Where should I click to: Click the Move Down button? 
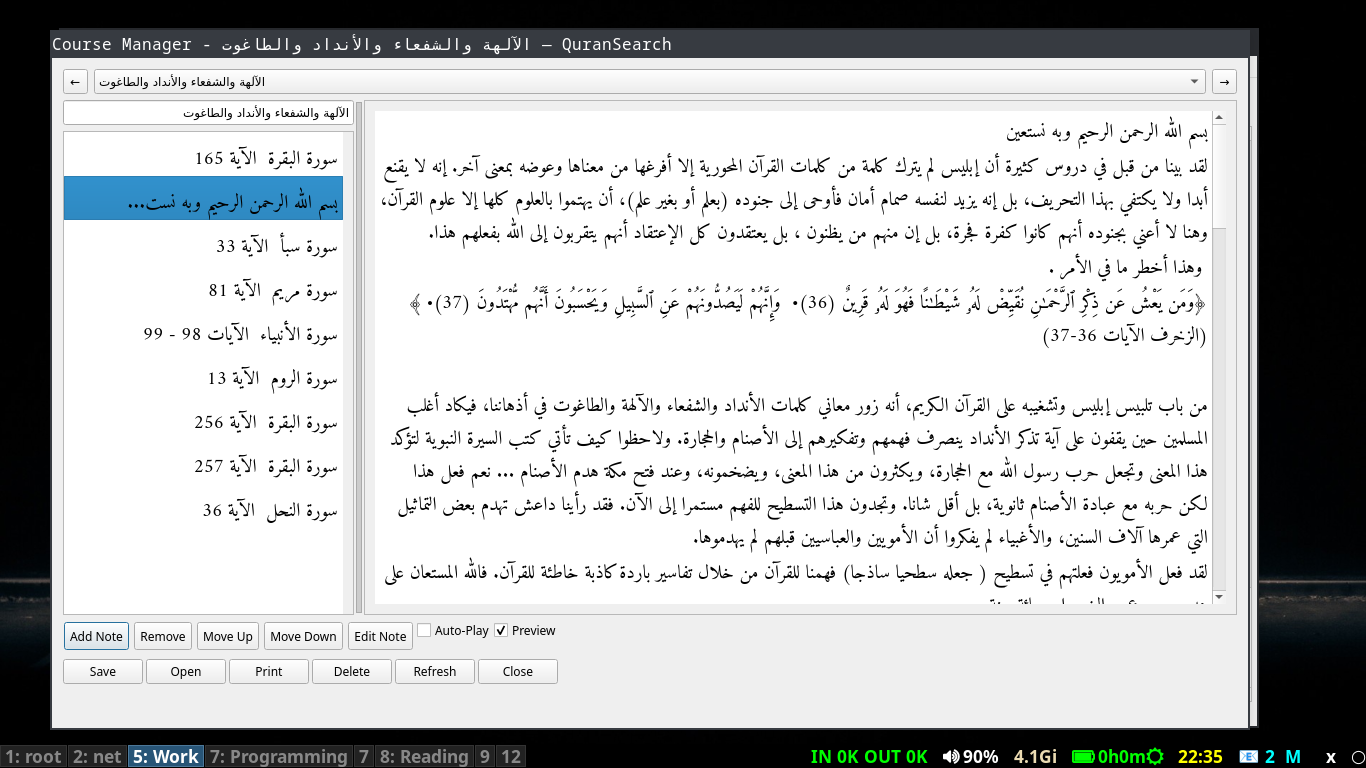(303, 636)
